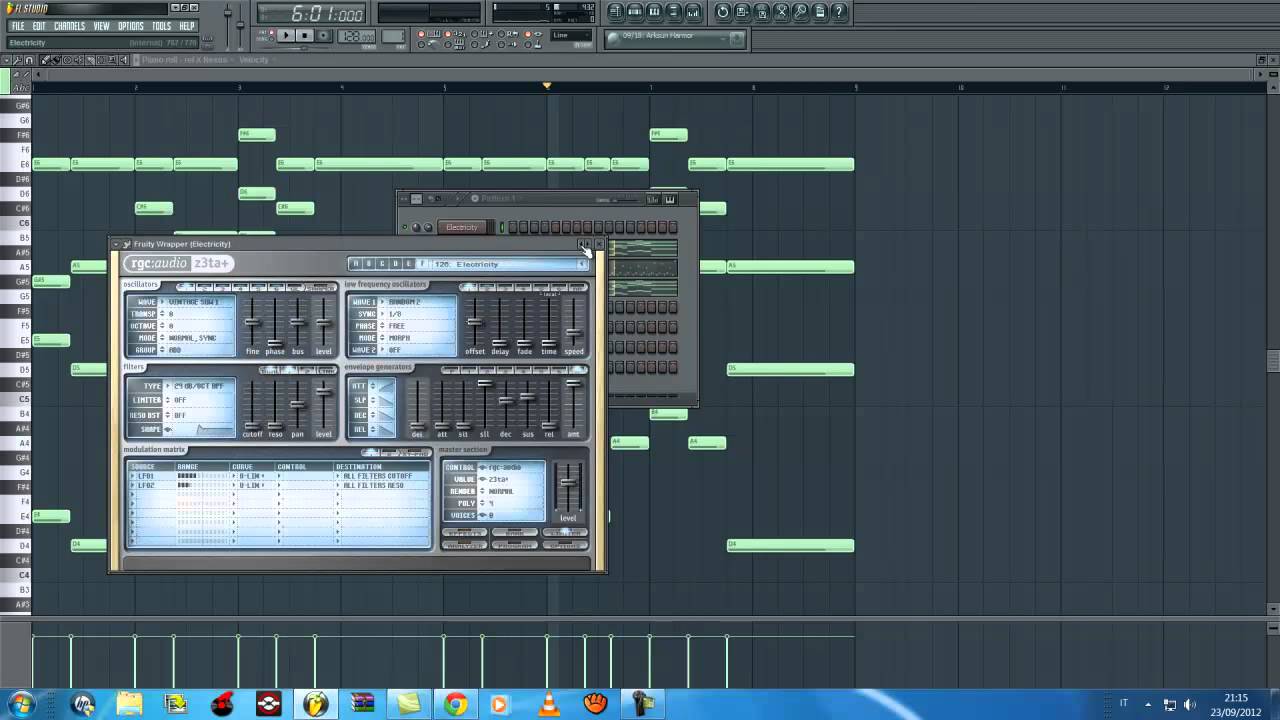
Task: Click the audio editor scissors icon
Action: click(781, 12)
